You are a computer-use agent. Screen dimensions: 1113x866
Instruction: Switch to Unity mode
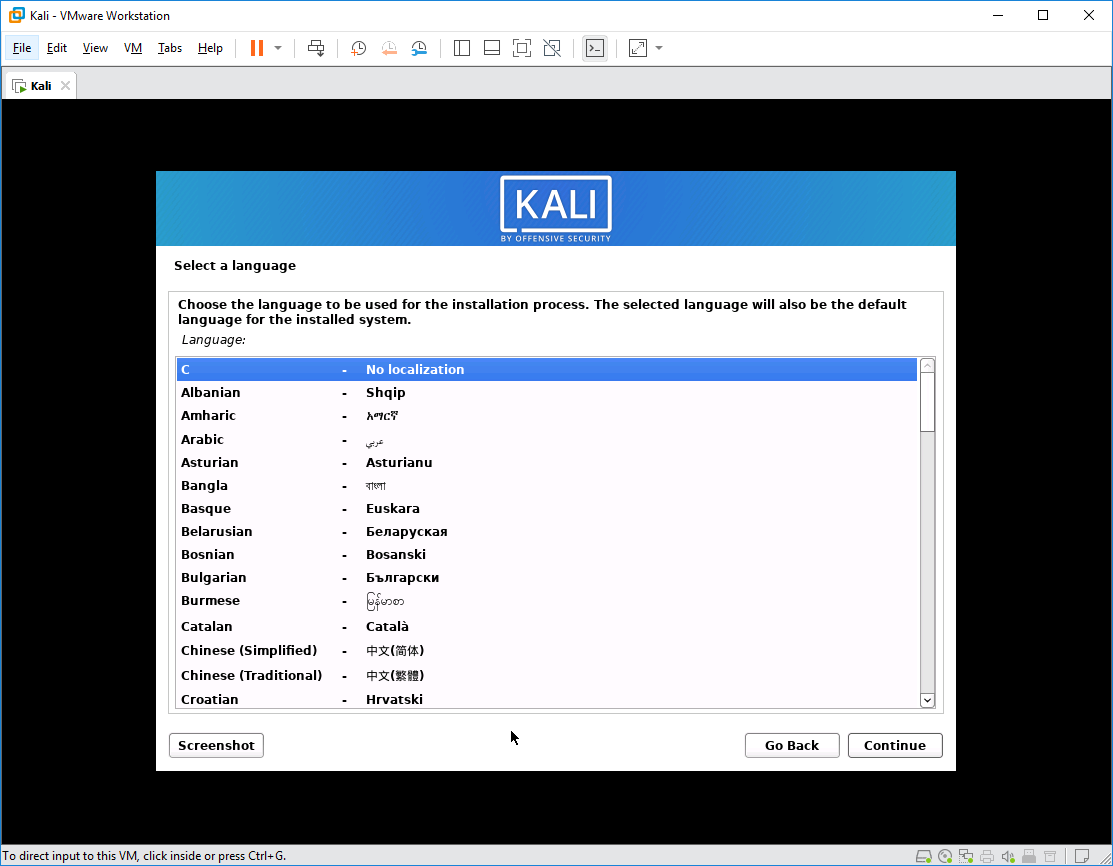tap(552, 48)
